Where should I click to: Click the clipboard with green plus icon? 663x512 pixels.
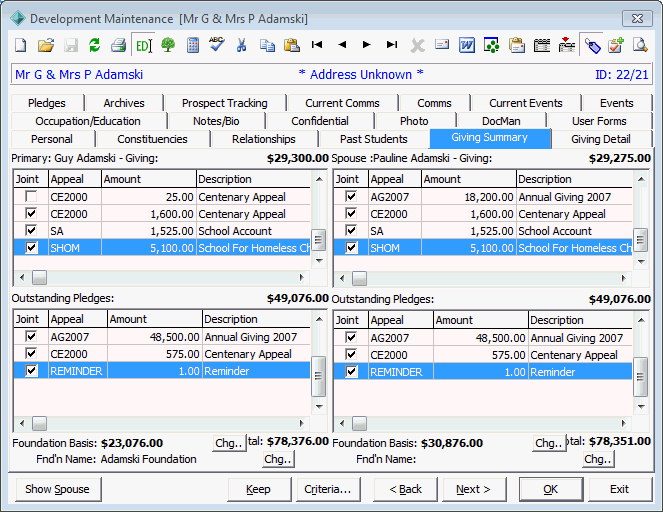[x=616, y=45]
